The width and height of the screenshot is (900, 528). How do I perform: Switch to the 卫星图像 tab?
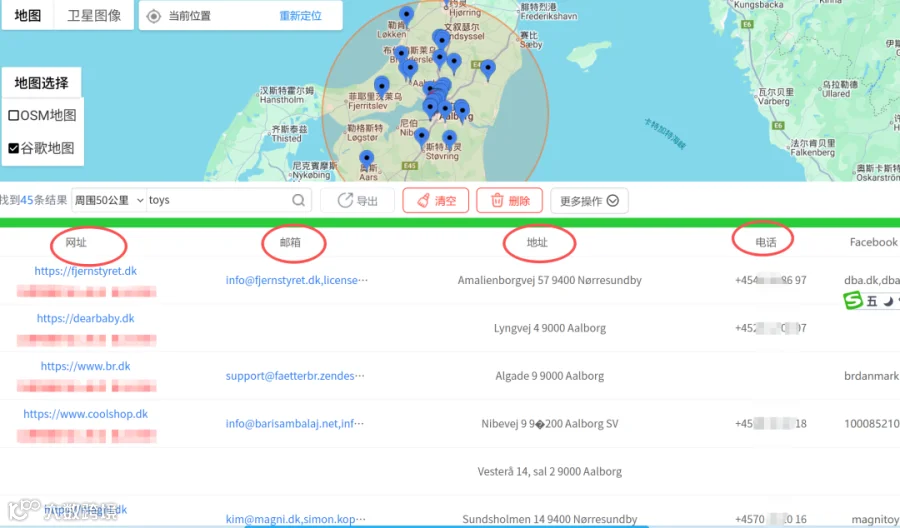94,15
